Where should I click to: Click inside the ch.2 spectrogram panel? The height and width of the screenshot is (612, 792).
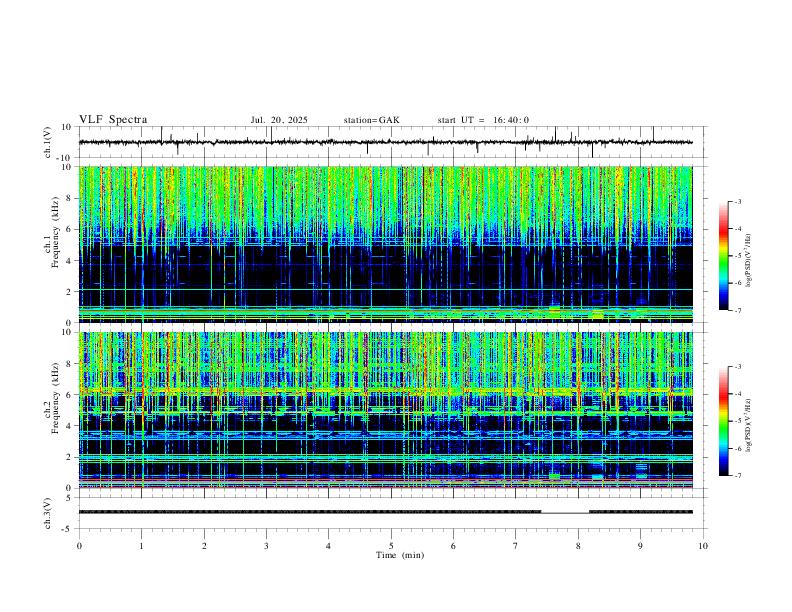[386, 410]
